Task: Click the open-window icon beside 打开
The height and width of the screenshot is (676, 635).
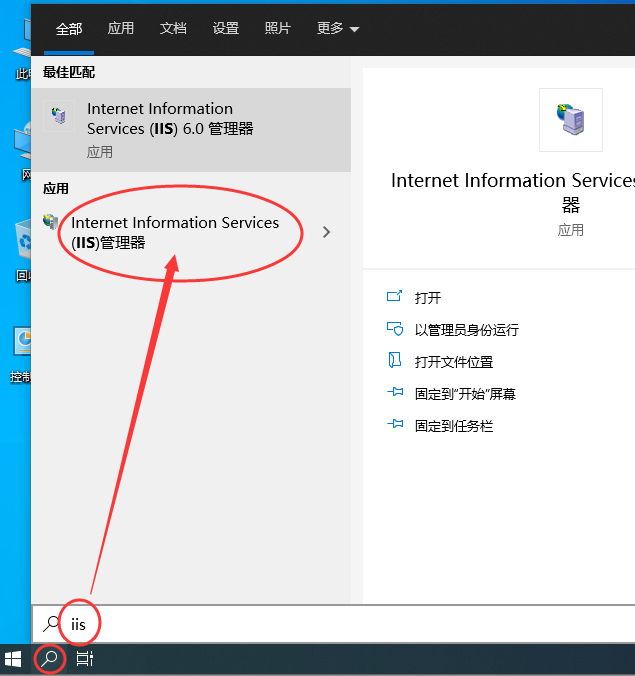Action: coord(394,296)
